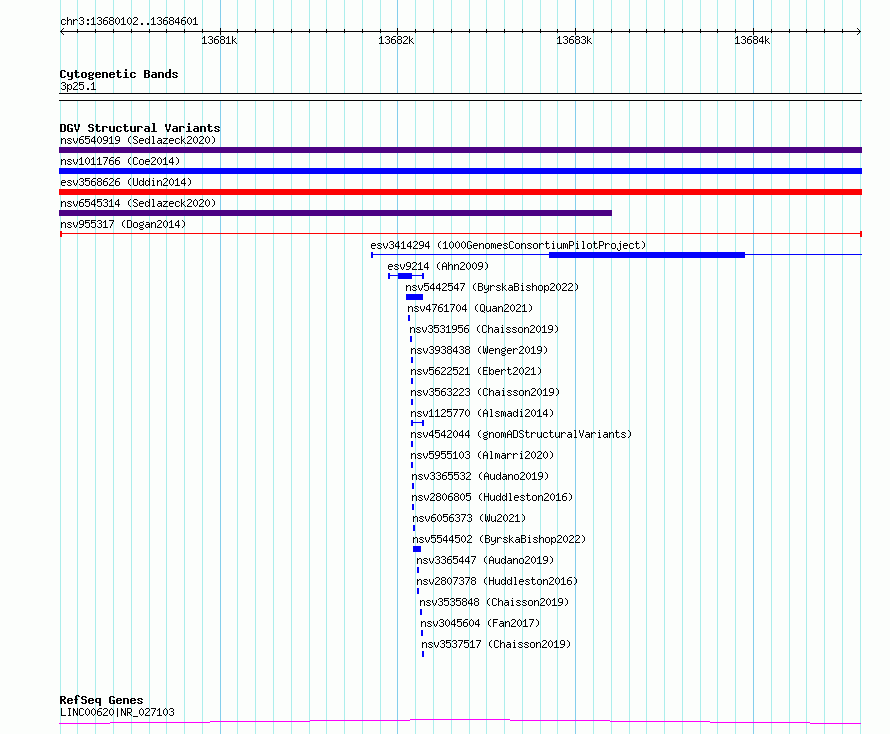Image resolution: width=890 pixels, height=734 pixels.
Task: Click the small blue block under nsv5544502
Action: point(417,549)
